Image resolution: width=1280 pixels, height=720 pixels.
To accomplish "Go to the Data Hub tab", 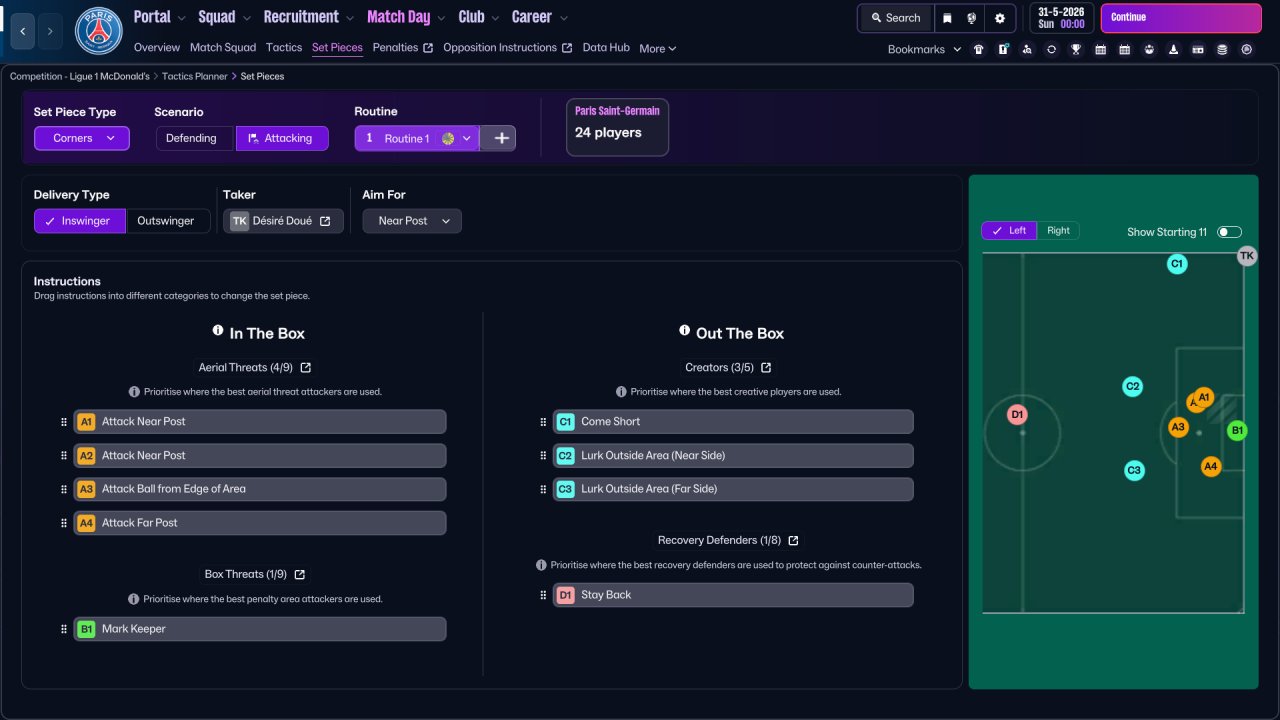I will click(606, 47).
